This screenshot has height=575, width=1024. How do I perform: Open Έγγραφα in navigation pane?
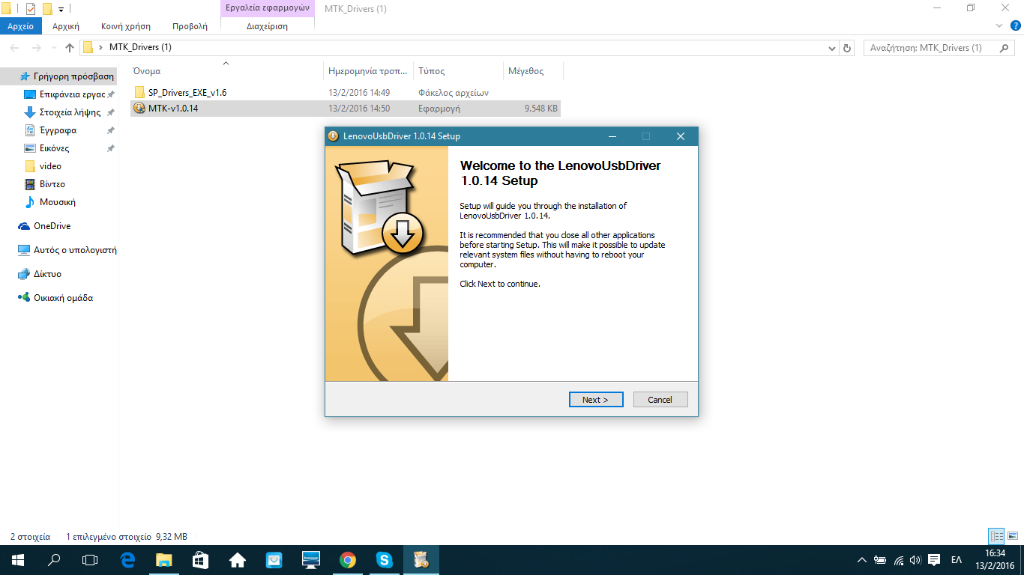point(57,130)
